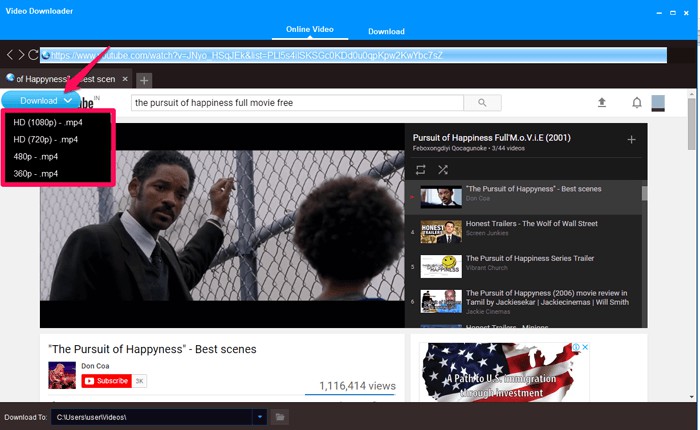The image size is (700, 430).
Task: Open the Don Coa channel avatar
Action: pos(62,375)
